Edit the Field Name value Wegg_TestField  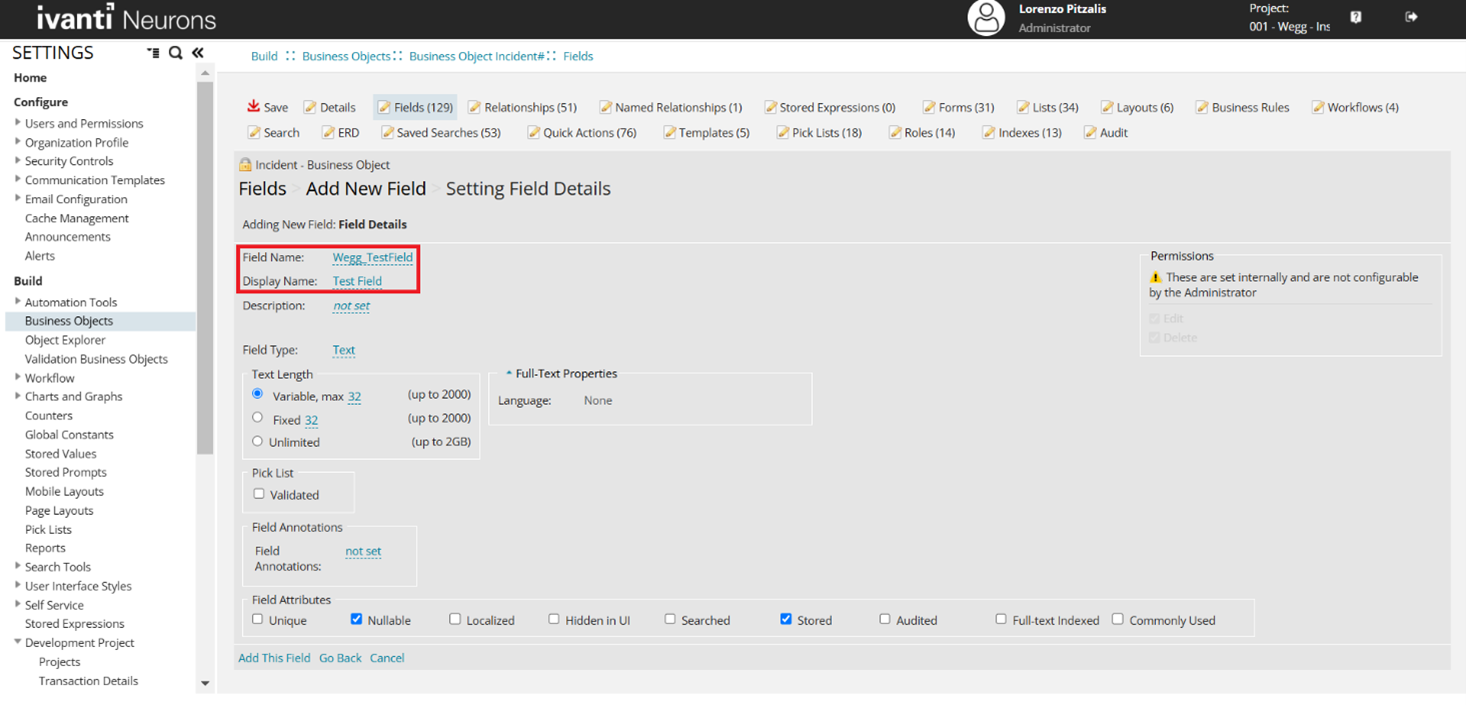pyautogui.click(x=373, y=257)
